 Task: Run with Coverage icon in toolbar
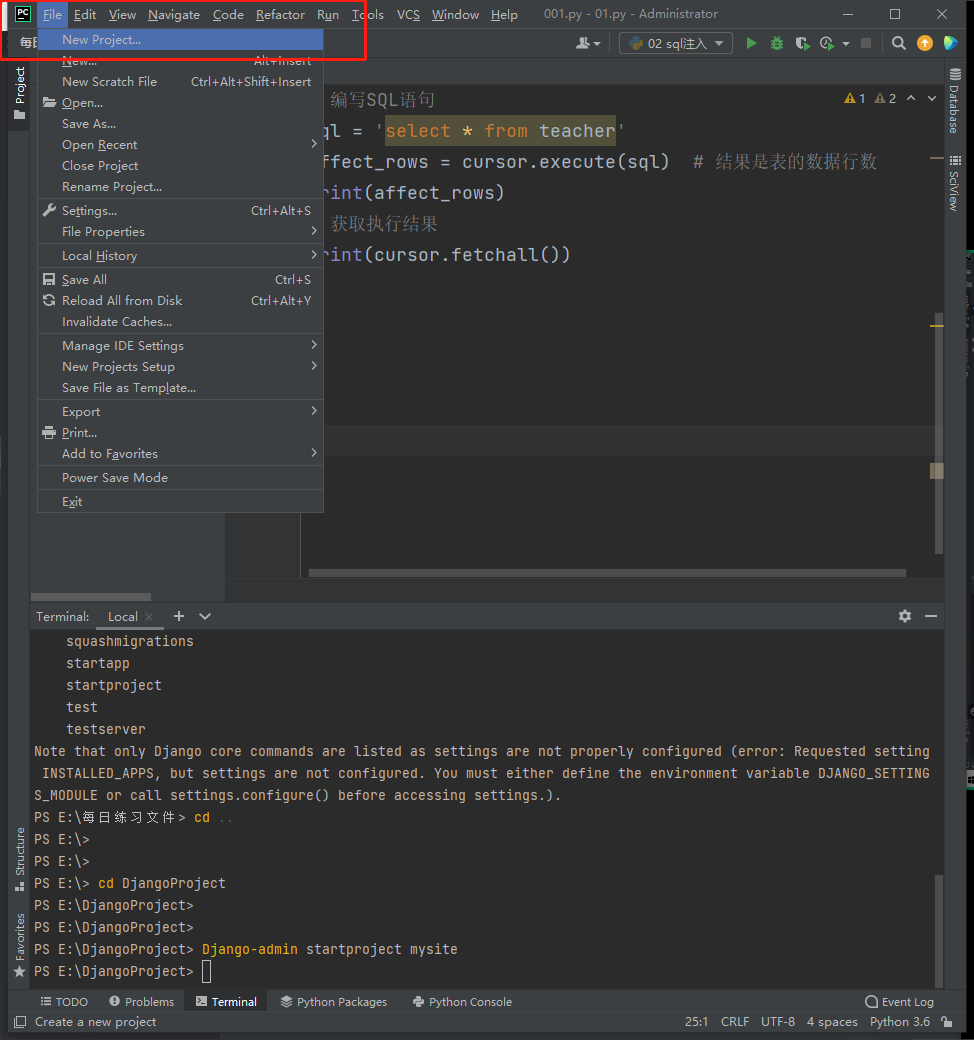802,44
